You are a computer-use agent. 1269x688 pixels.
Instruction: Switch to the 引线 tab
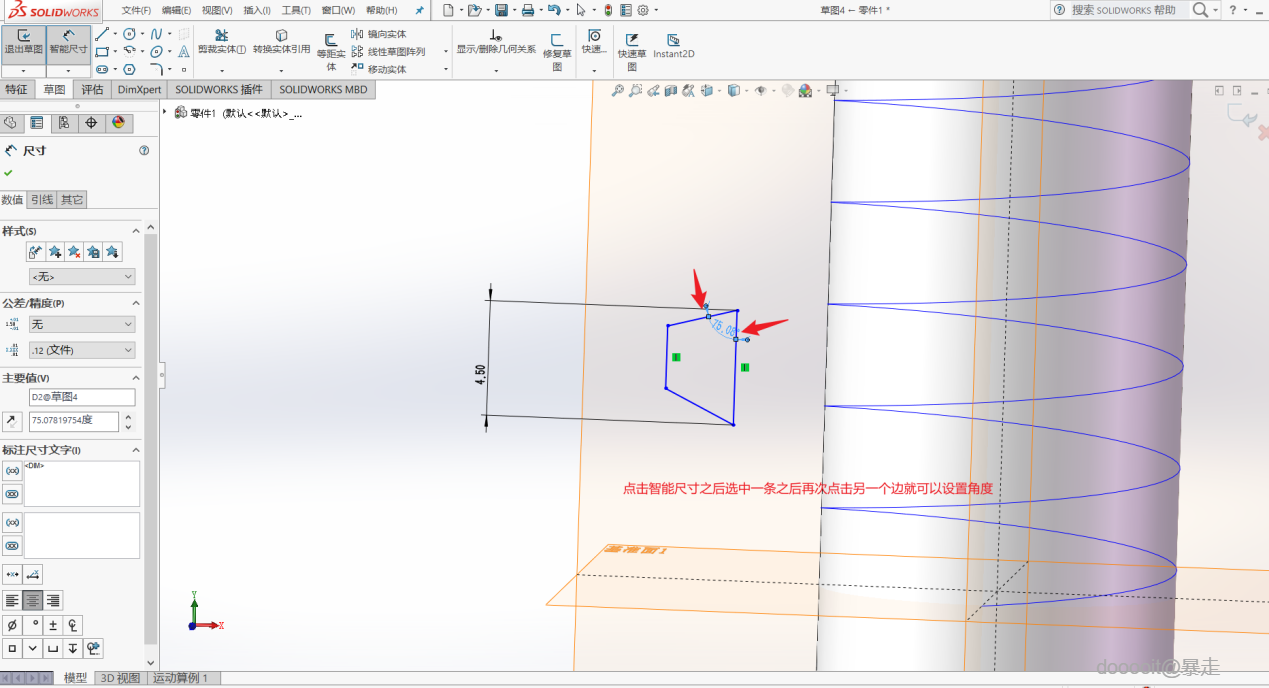(x=42, y=200)
